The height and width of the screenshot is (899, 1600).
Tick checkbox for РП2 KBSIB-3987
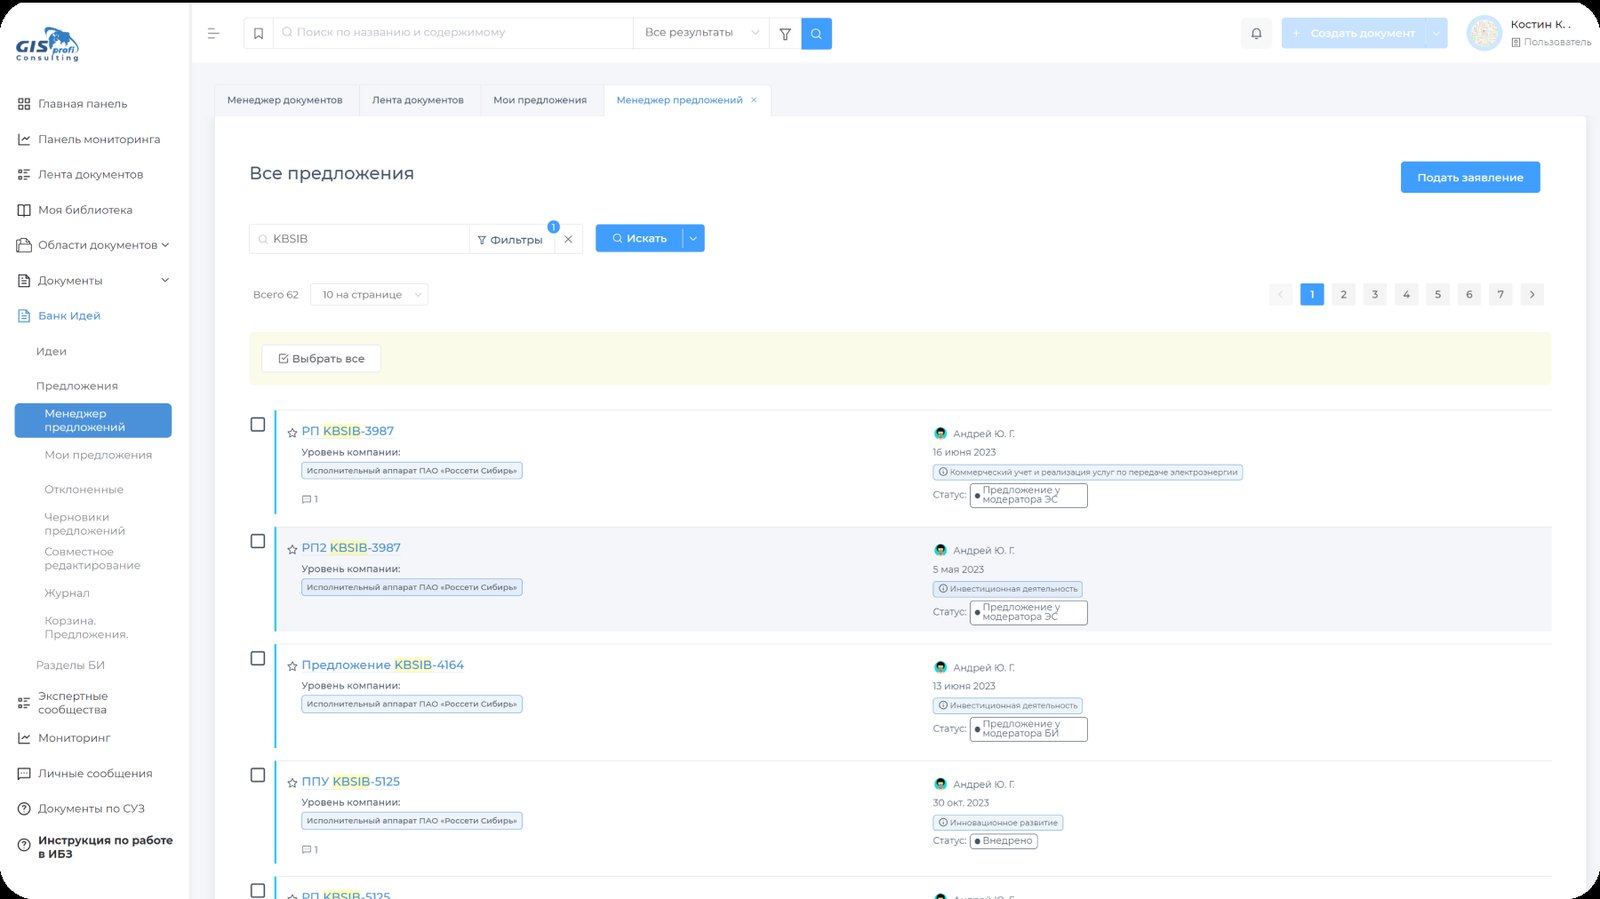(x=258, y=541)
